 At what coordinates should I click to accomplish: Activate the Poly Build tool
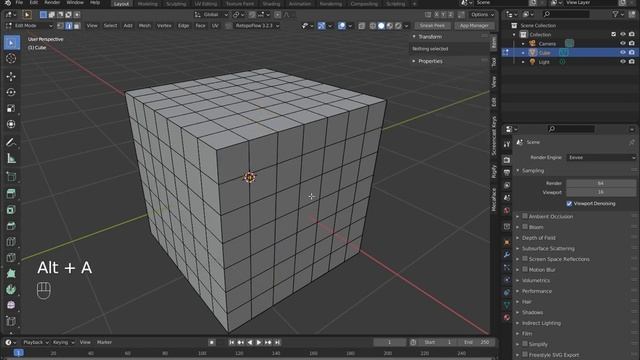11,273
